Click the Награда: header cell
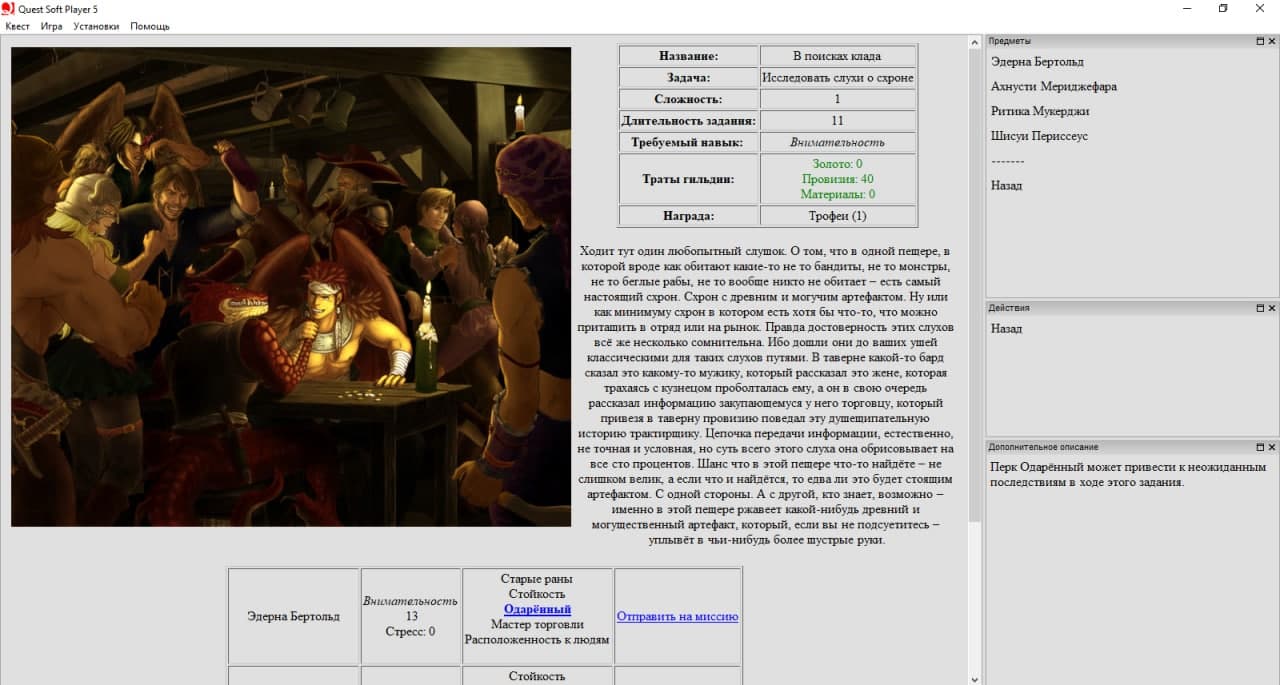1280x685 pixels. pos(689,216)
